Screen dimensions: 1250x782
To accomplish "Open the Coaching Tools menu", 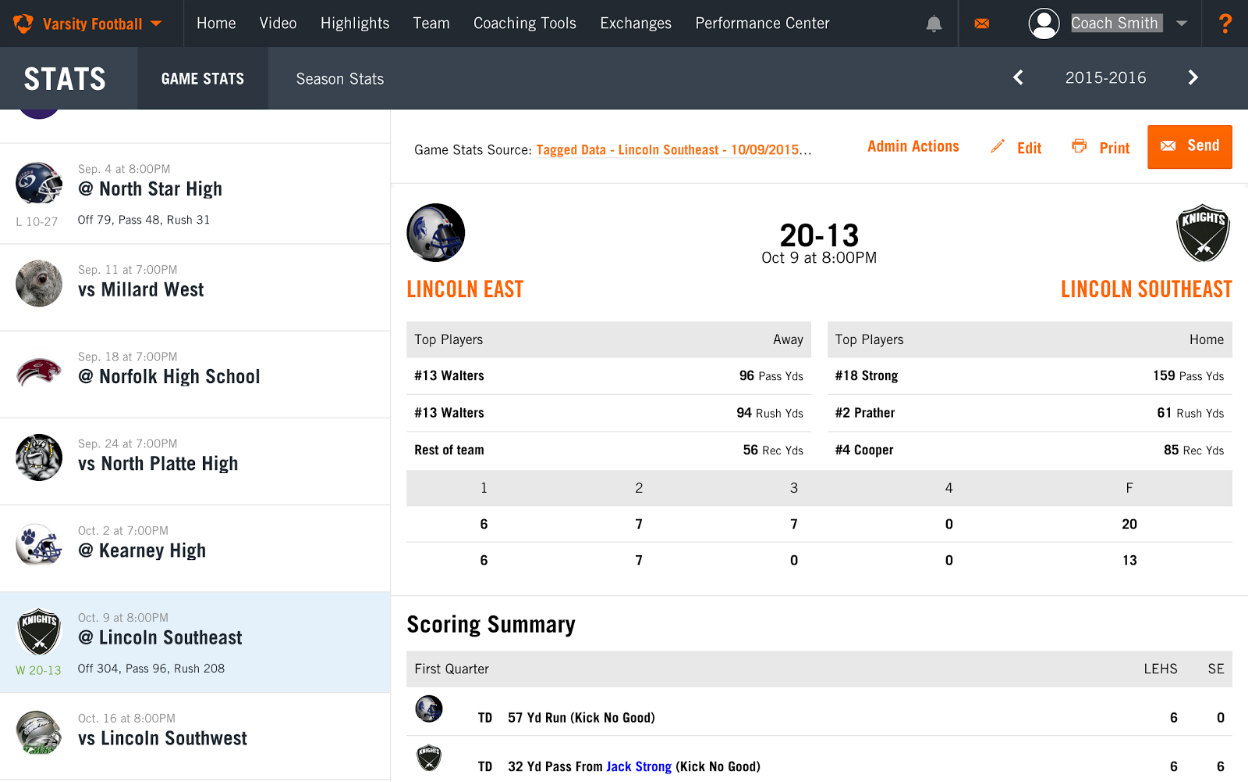I will tap(524, 23).
